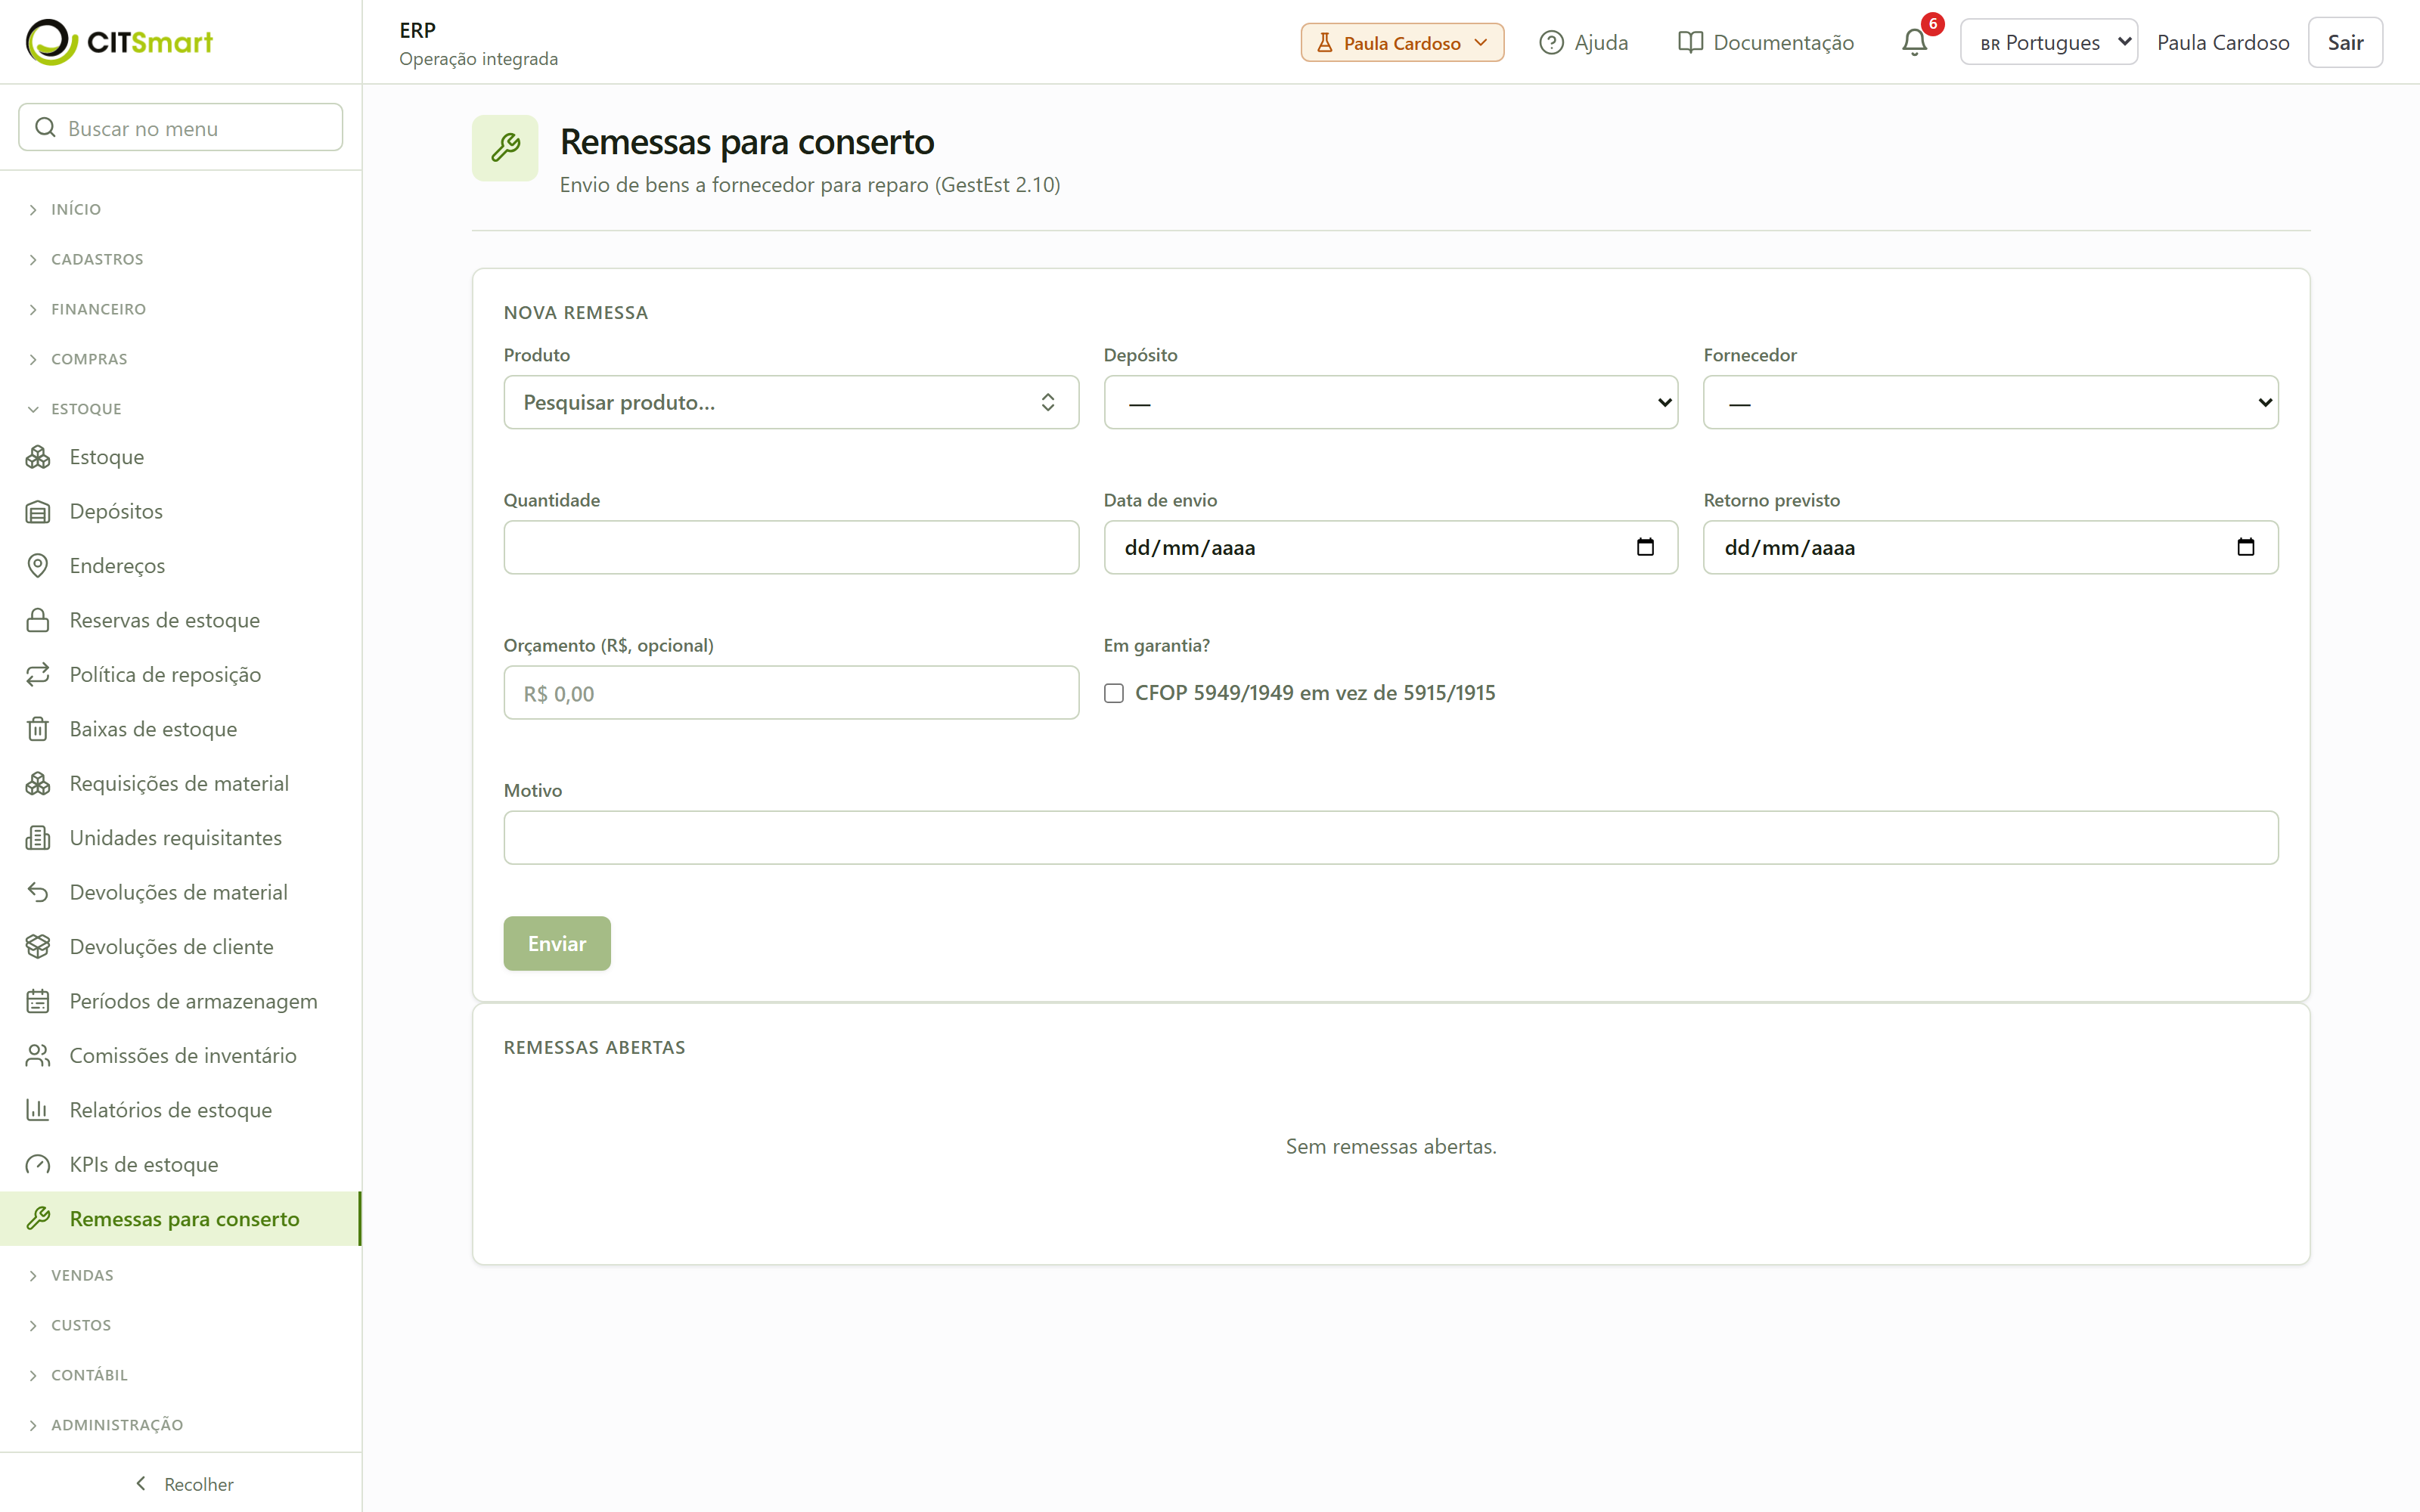Viewport: 2420px width, 1512px height.
Task: Click the Períodos de armazenagem calendar icon
Action: (38, 1001)
